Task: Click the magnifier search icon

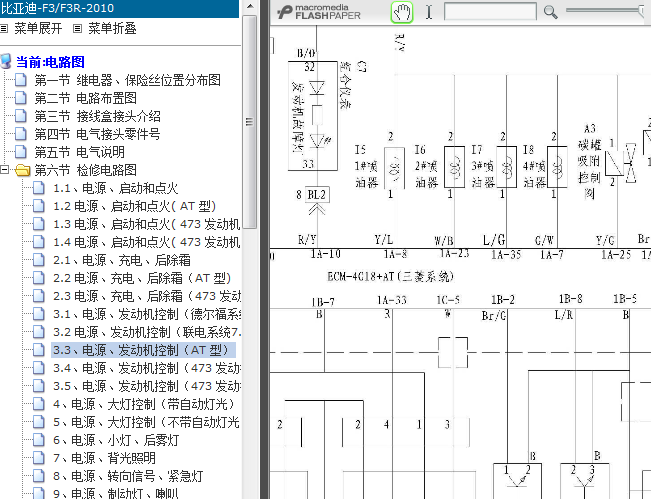Action: (x=551, y=12)
